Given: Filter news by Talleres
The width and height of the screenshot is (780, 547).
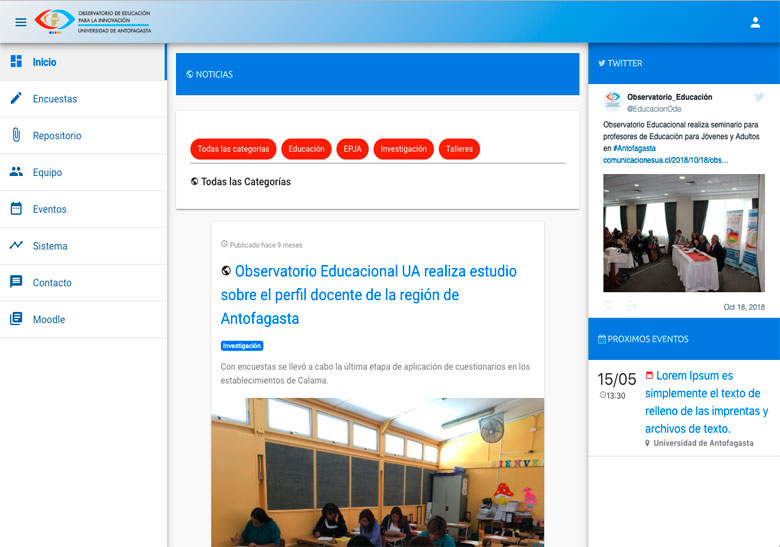Looking at the screenshot, I should click(x=459, y=149).
